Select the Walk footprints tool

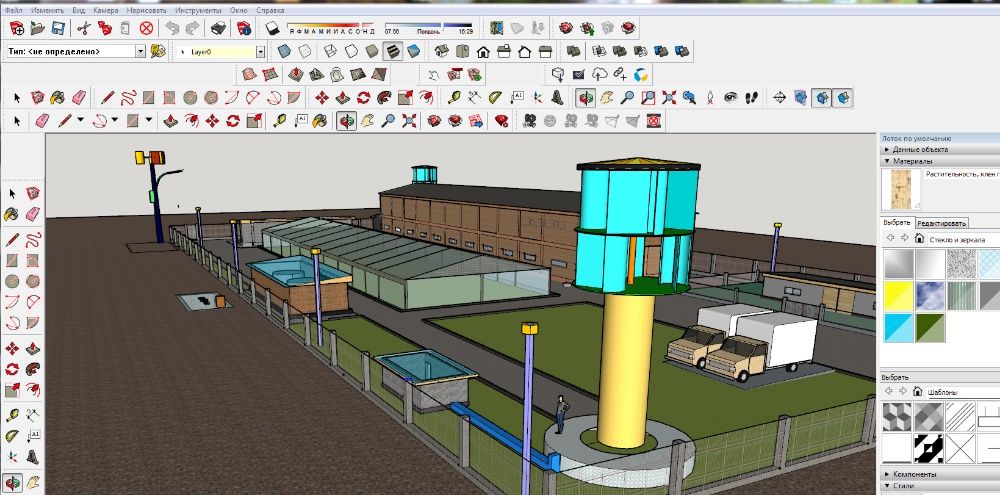click(x=752, y=98)
